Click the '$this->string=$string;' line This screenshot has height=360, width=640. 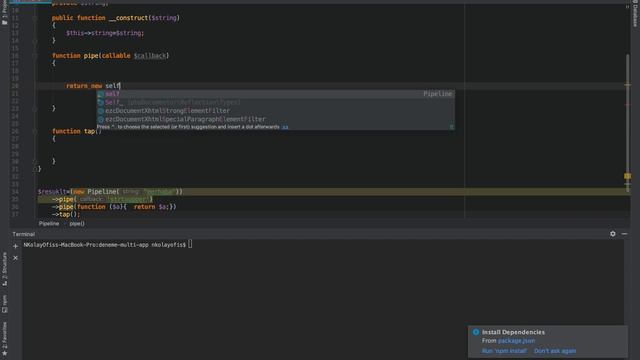pyautogui.click(x=105, y=33)
